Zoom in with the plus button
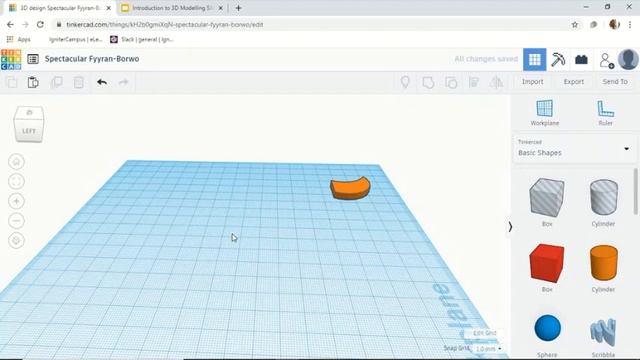 click(x=16, y=201)
